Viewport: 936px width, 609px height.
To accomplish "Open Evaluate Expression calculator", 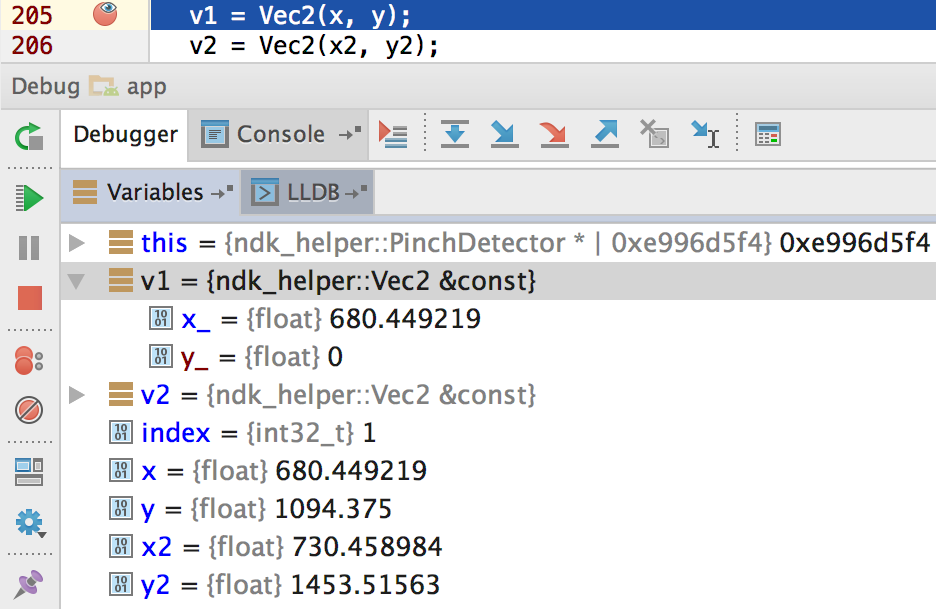I will point(768,134).
